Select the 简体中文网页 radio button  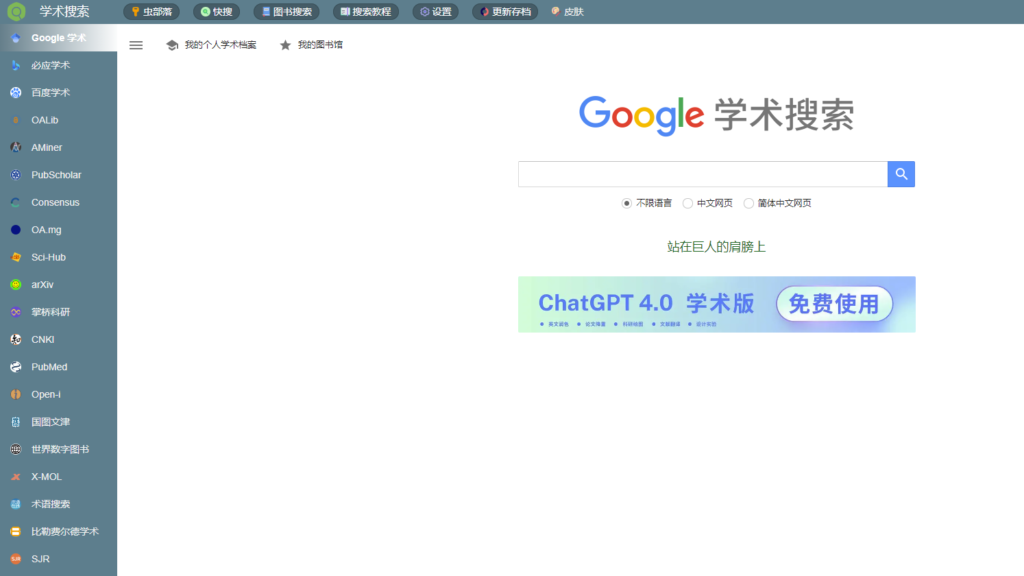[x=748, y=203]
